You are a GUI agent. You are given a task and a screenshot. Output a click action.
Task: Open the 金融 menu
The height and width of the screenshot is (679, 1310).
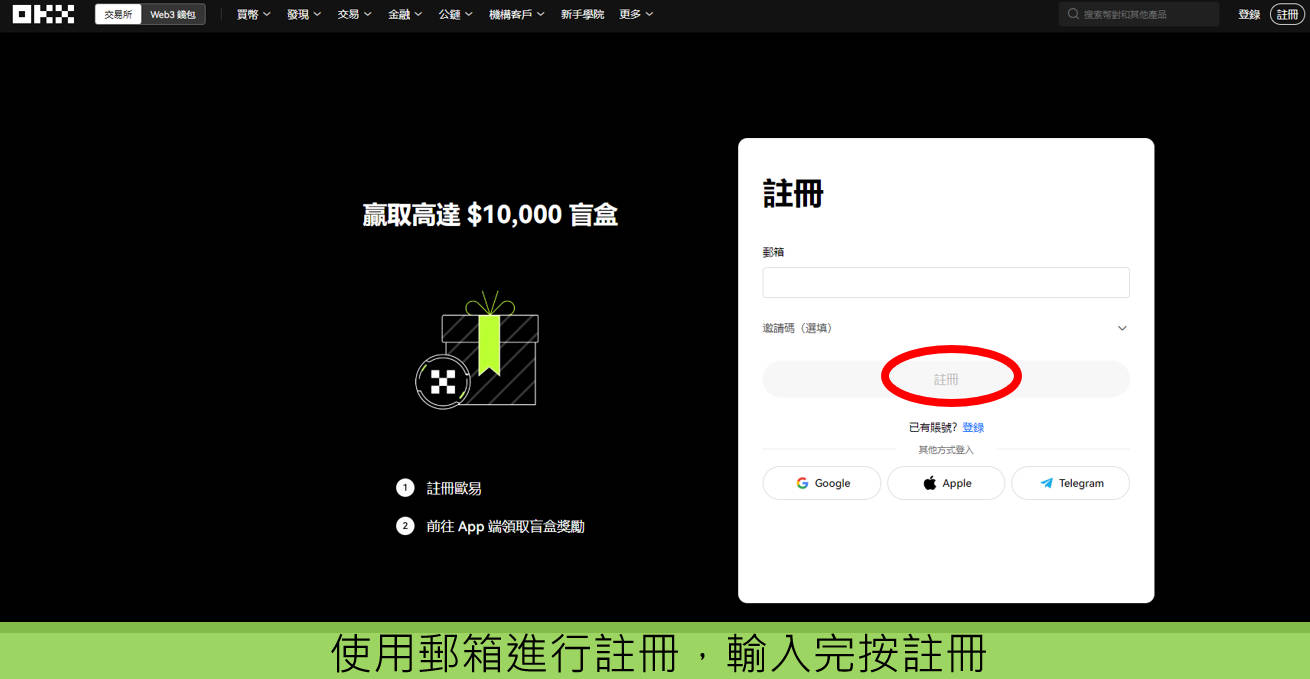405,15
